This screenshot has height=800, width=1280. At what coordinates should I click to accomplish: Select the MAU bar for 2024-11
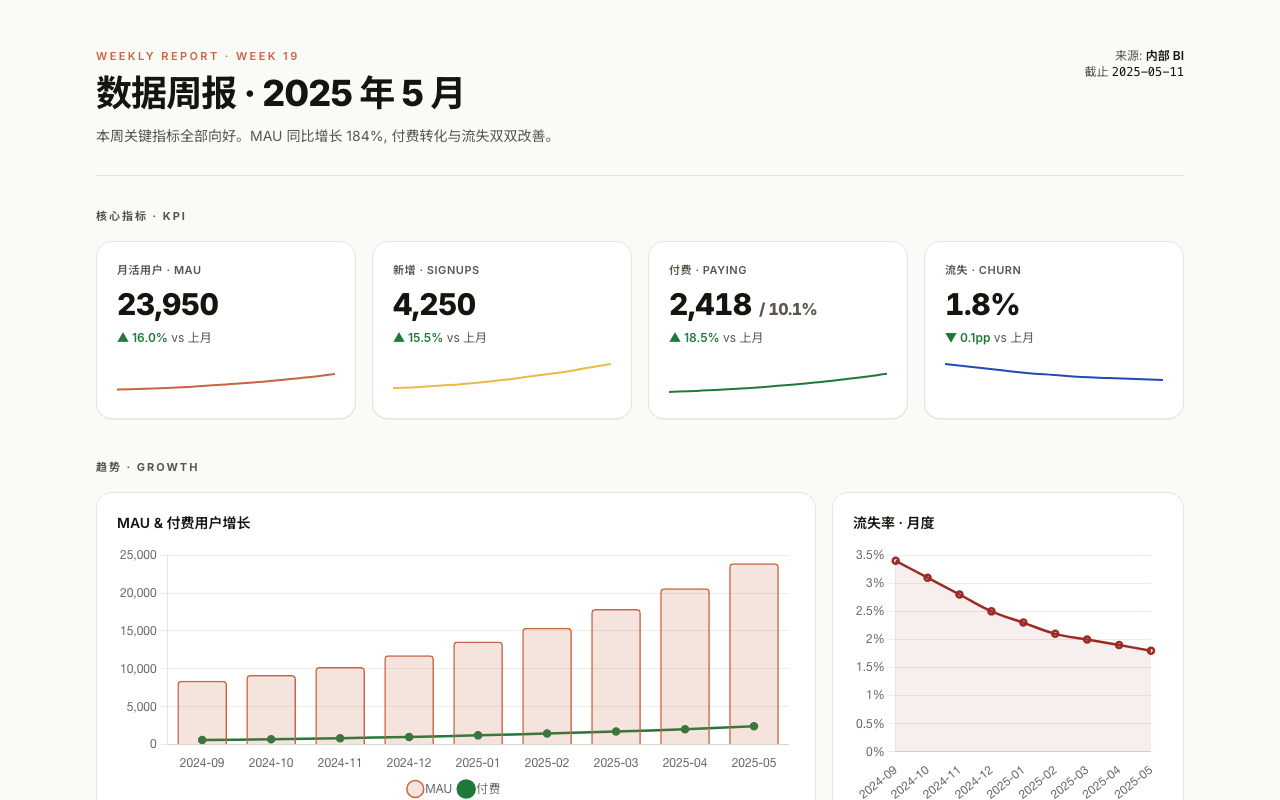coord(340,706)
